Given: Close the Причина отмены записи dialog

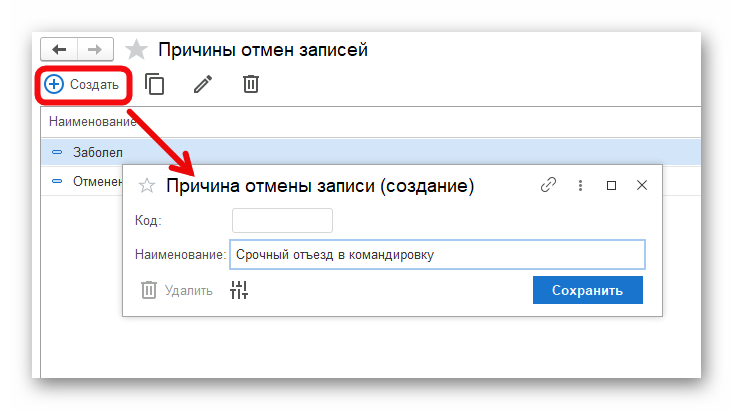Looking at the screenshot, I should [642, 185].
